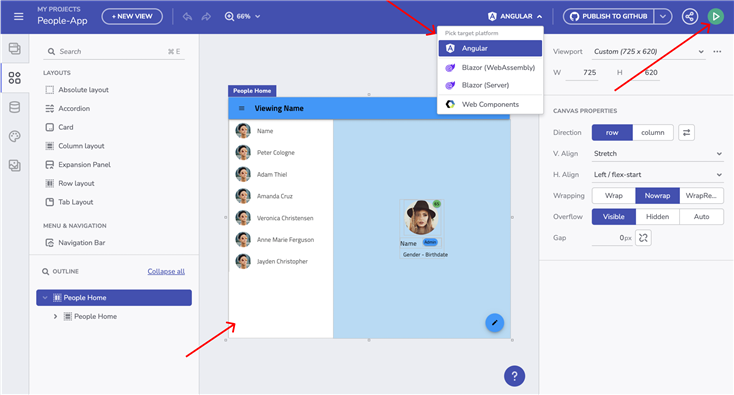Select Peter Cologne list item
Viewport: 734px width, 395px height.
click(281, 153)
